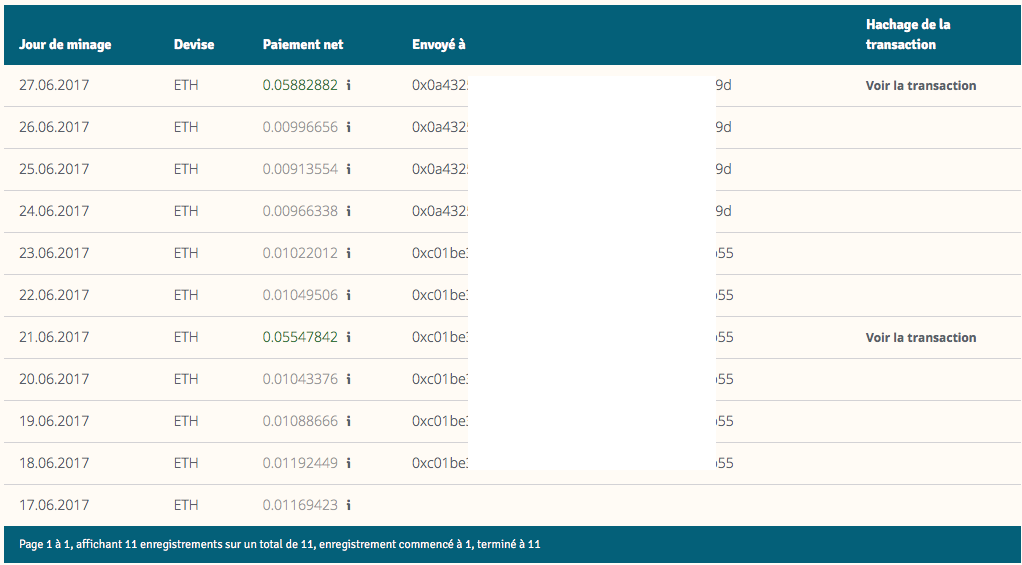Sort by Jour de minage column
1022x565 pixels.
(65, 44)
